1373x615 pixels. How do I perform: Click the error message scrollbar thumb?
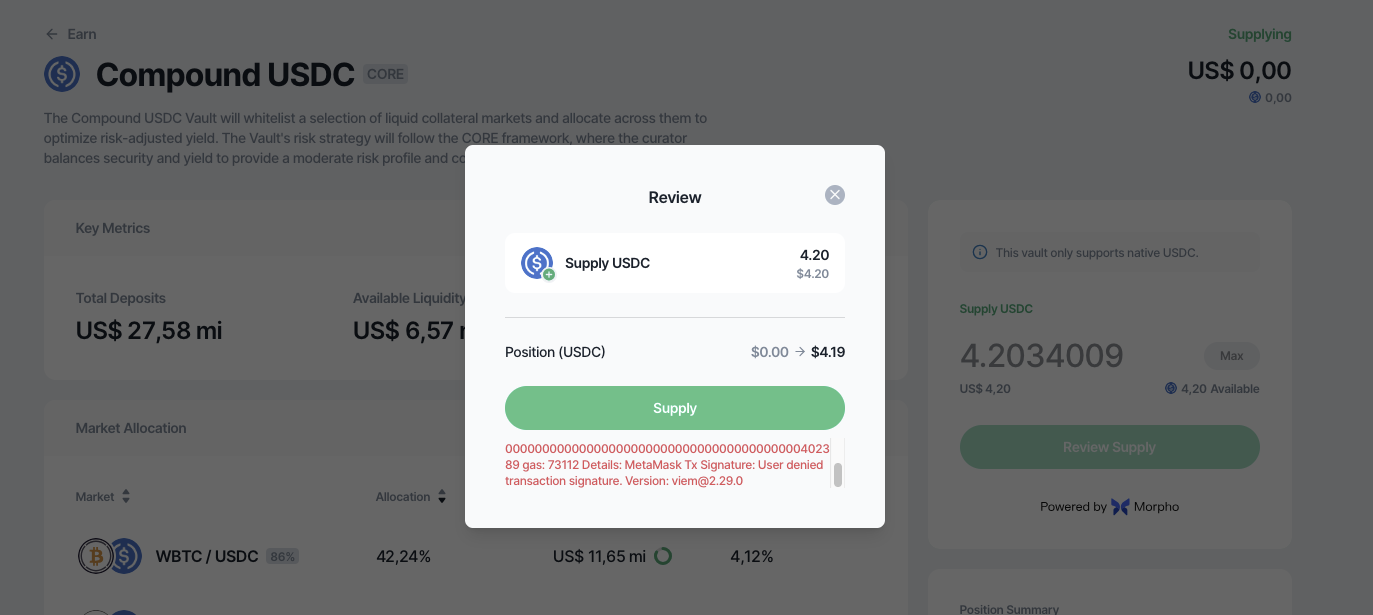coord(838,475)
